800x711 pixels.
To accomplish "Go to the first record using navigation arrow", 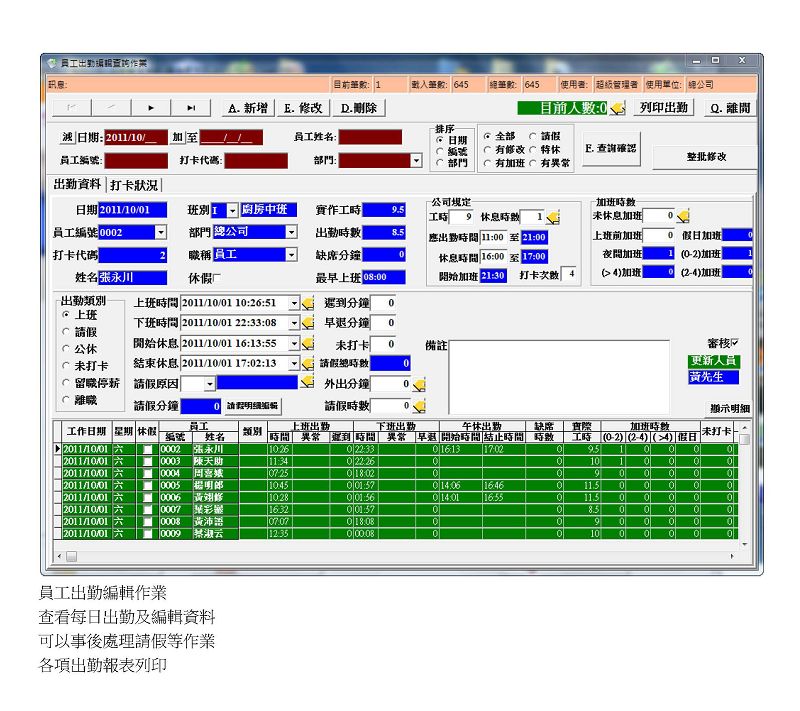I will pos(72,108).
